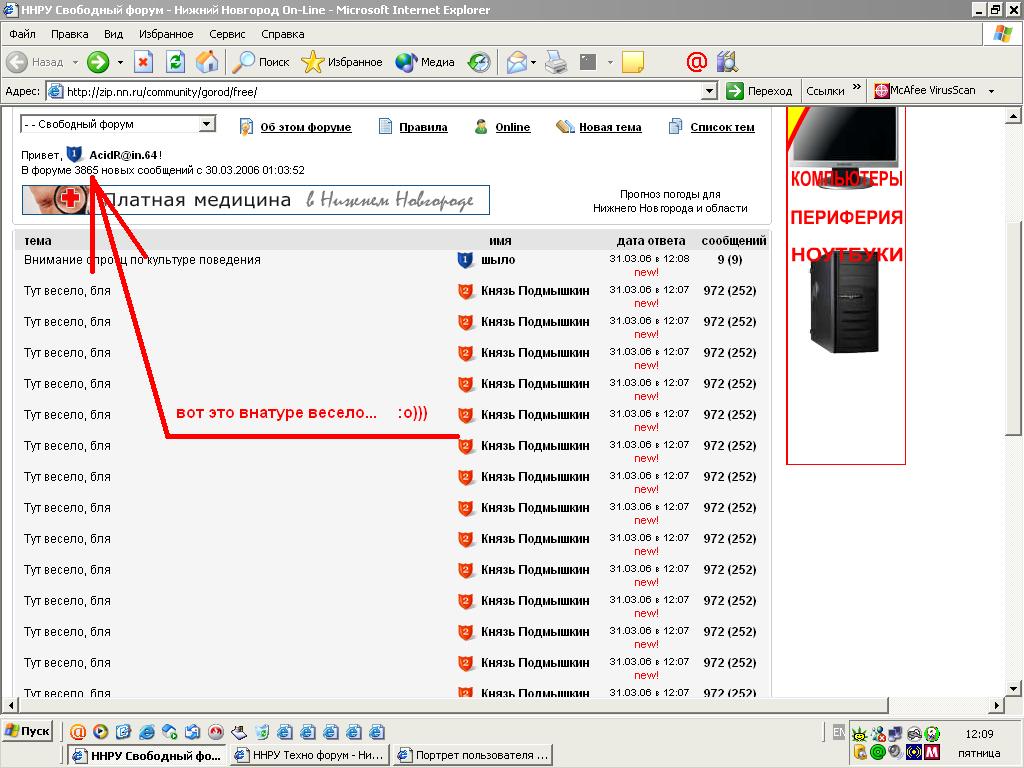Switch to ННРУ Техно форум taskbar window

[x=309, y=755]
